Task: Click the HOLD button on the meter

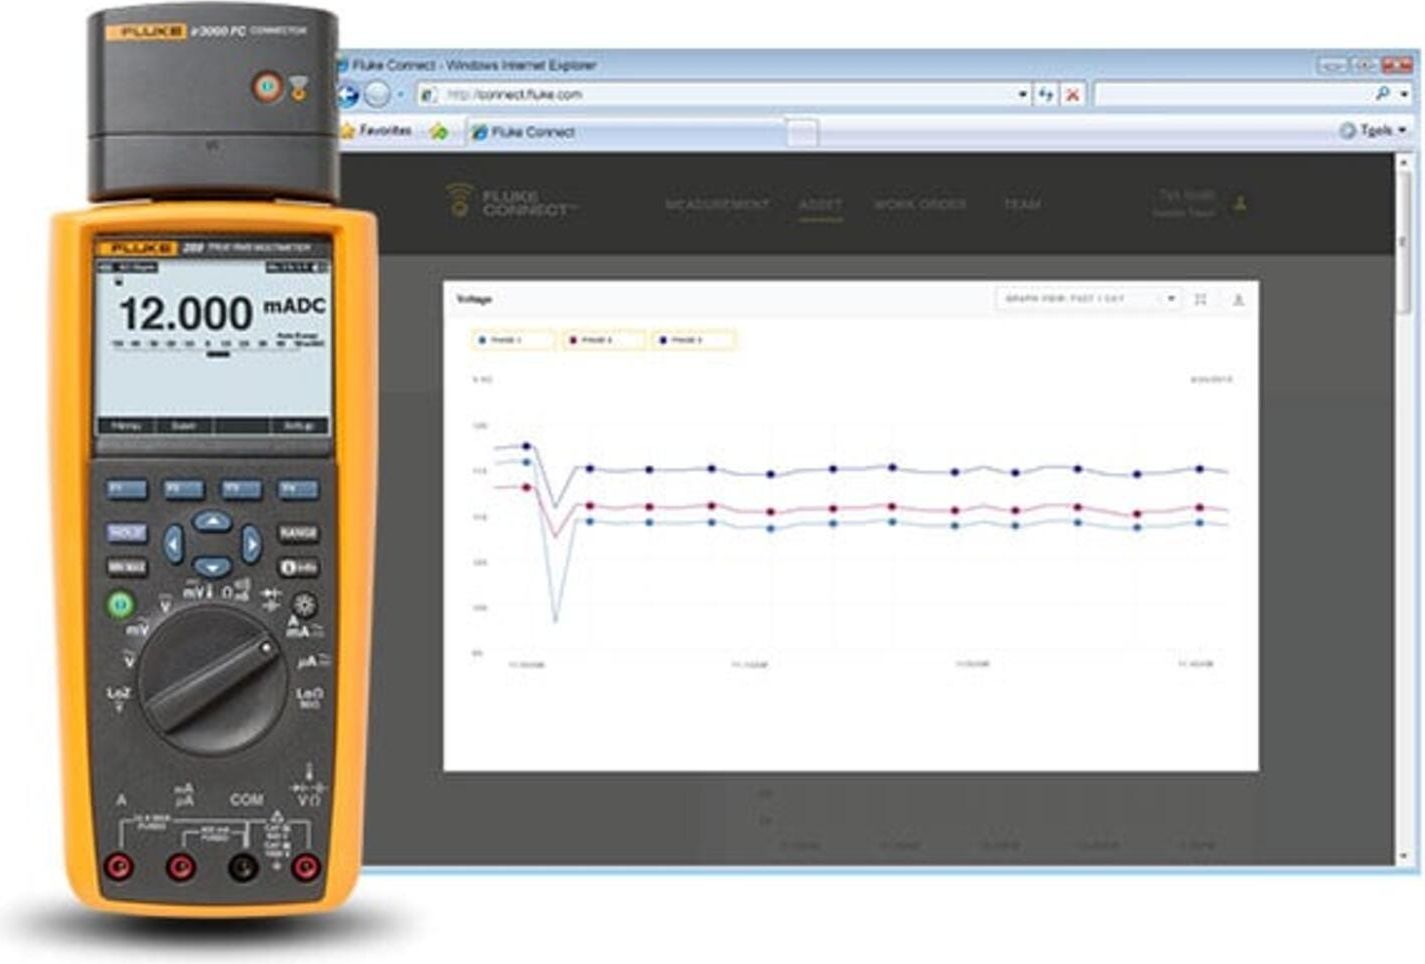Action: pos(127,533)
